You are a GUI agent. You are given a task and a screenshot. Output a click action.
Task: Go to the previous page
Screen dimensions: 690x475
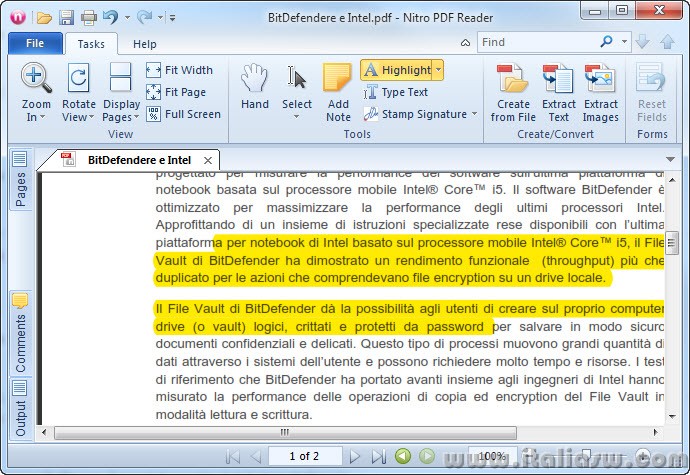pyautogui.click(x=256, y=457)
